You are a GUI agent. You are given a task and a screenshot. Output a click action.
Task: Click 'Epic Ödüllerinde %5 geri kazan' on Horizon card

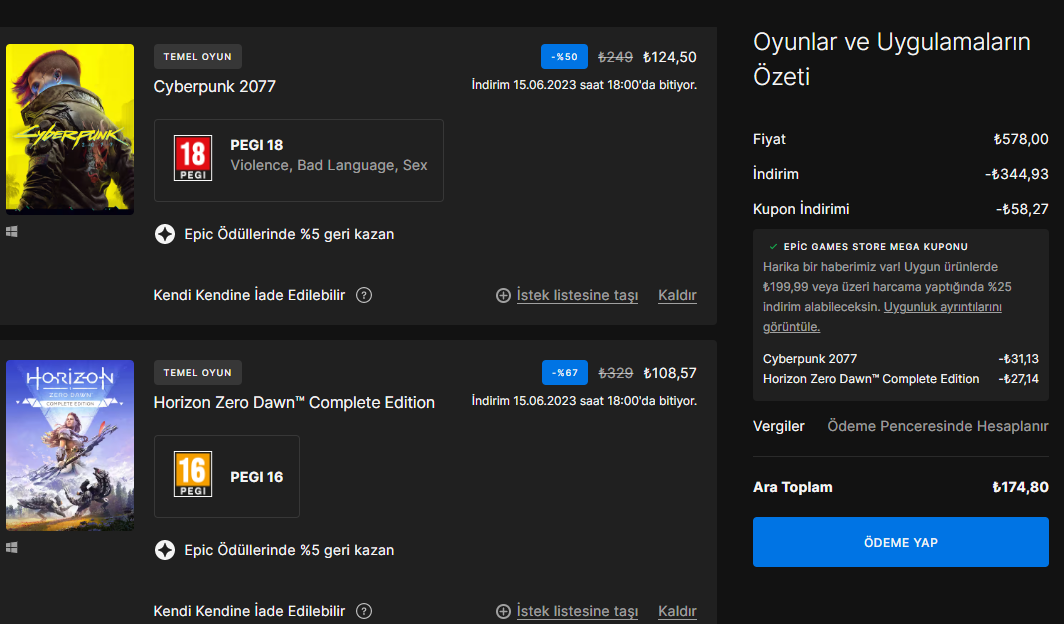coord(289,551)
